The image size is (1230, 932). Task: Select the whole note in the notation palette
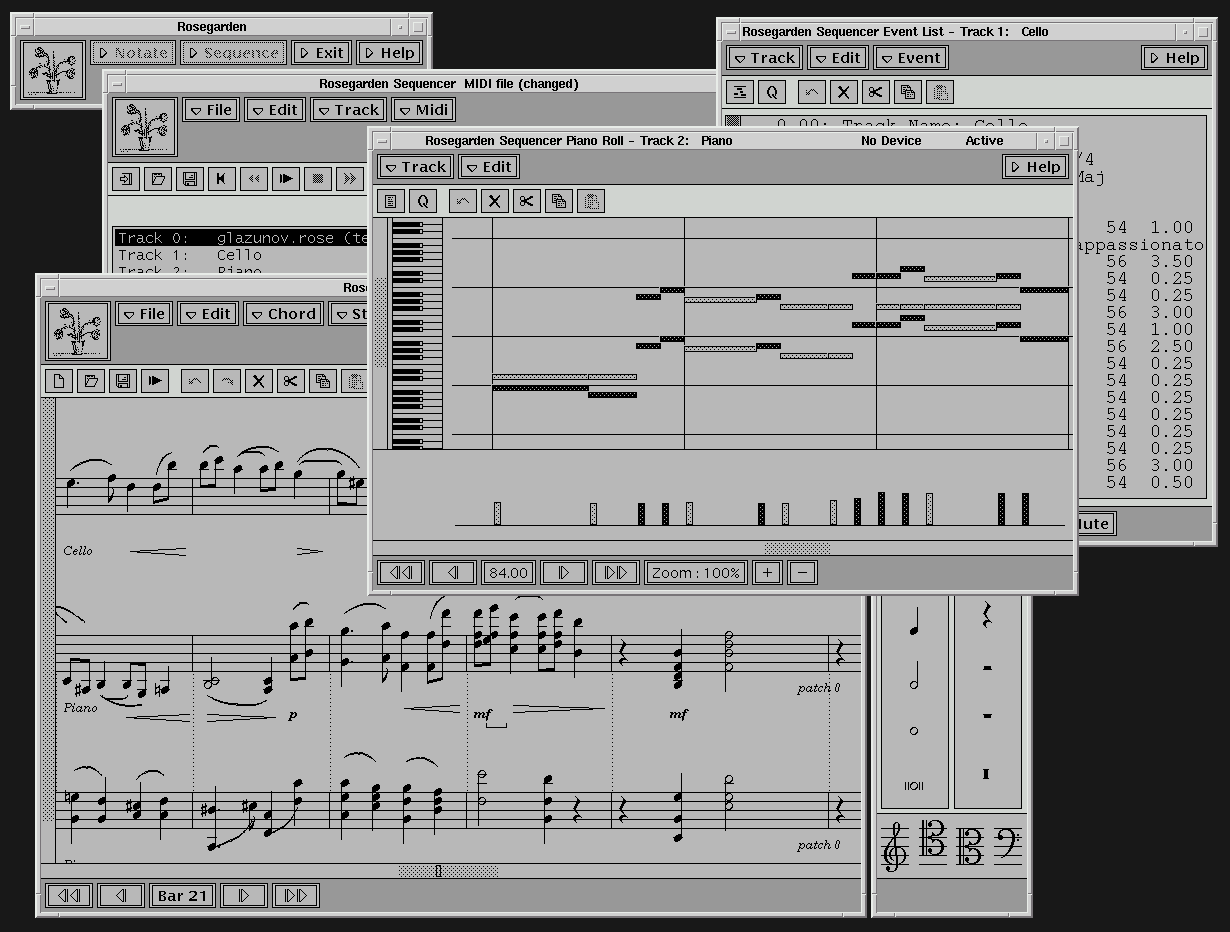point(914,731)
